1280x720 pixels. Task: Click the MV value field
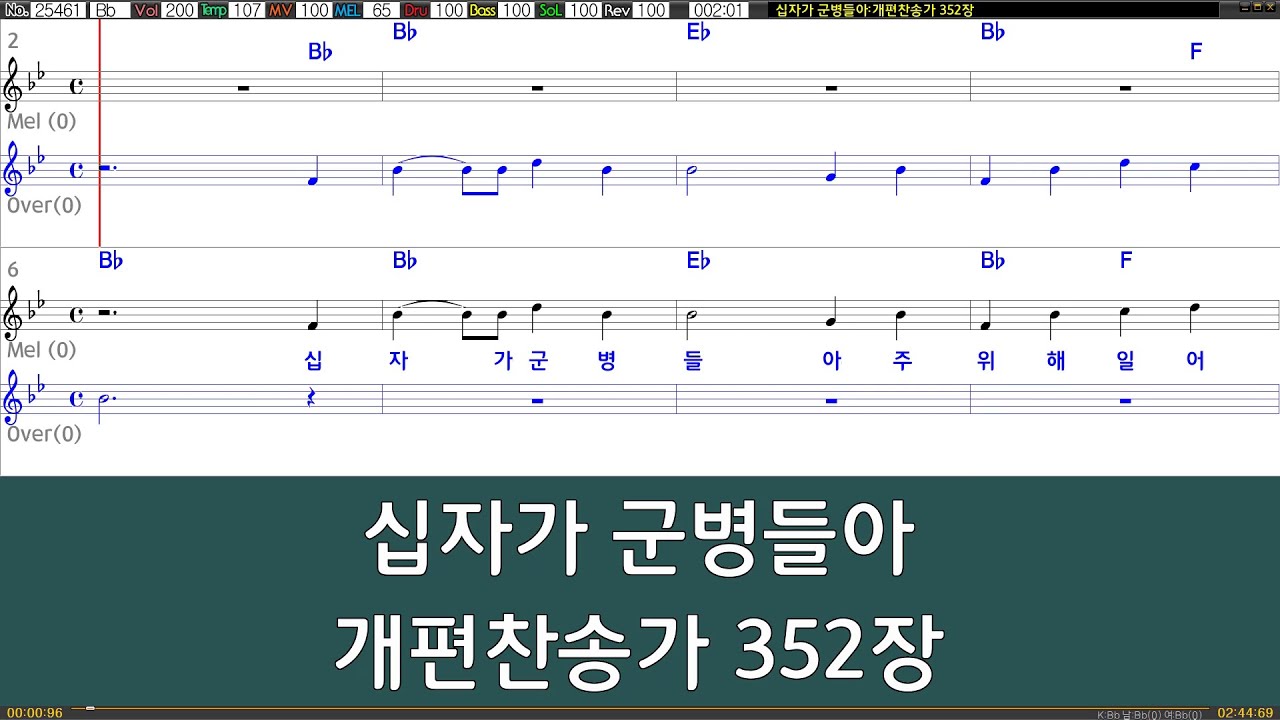click(x=314, y=10)
